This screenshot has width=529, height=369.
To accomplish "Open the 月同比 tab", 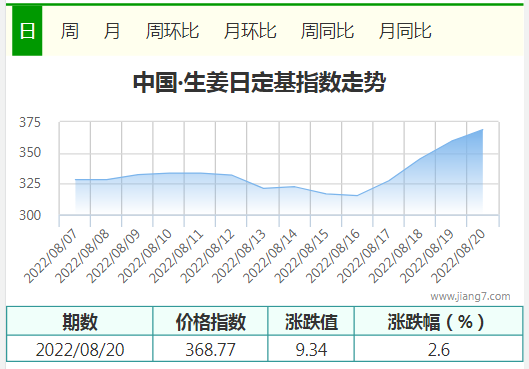I will tap(405, 31).
